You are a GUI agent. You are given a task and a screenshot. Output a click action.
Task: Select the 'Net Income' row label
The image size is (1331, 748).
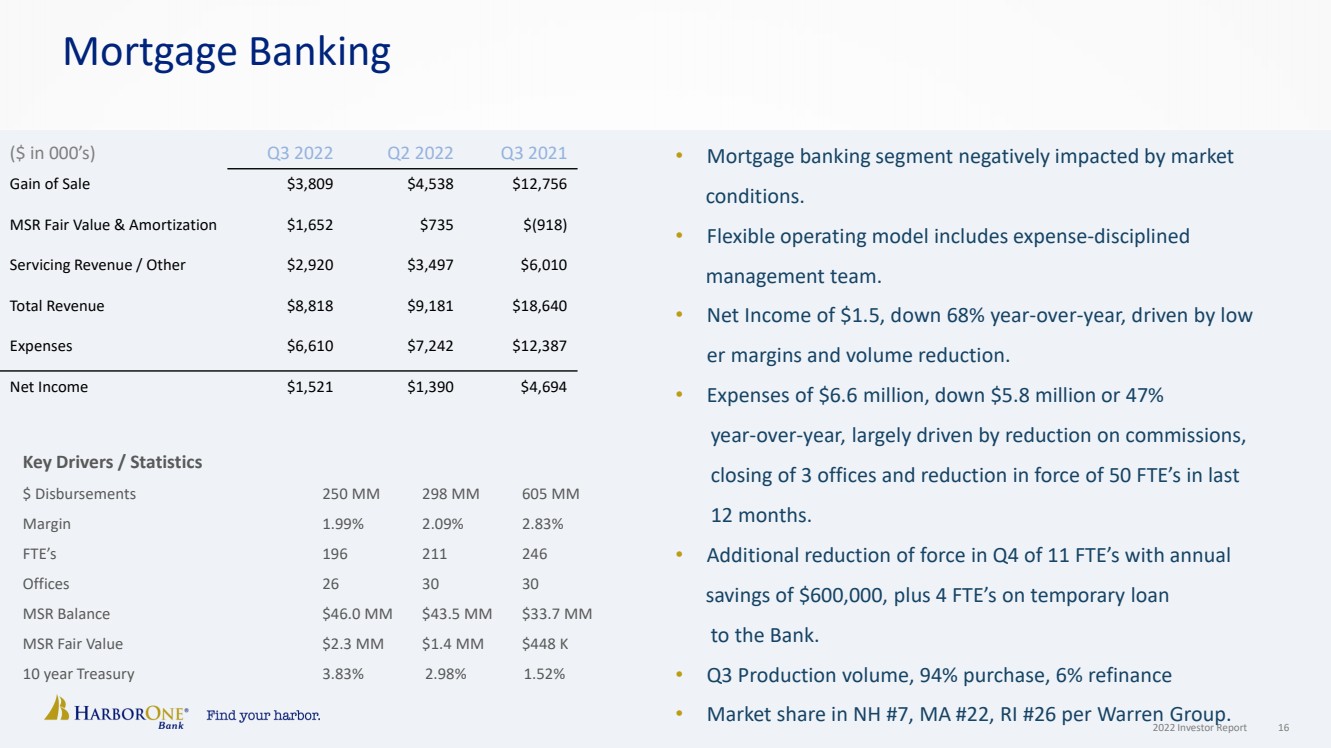point(49,387)
